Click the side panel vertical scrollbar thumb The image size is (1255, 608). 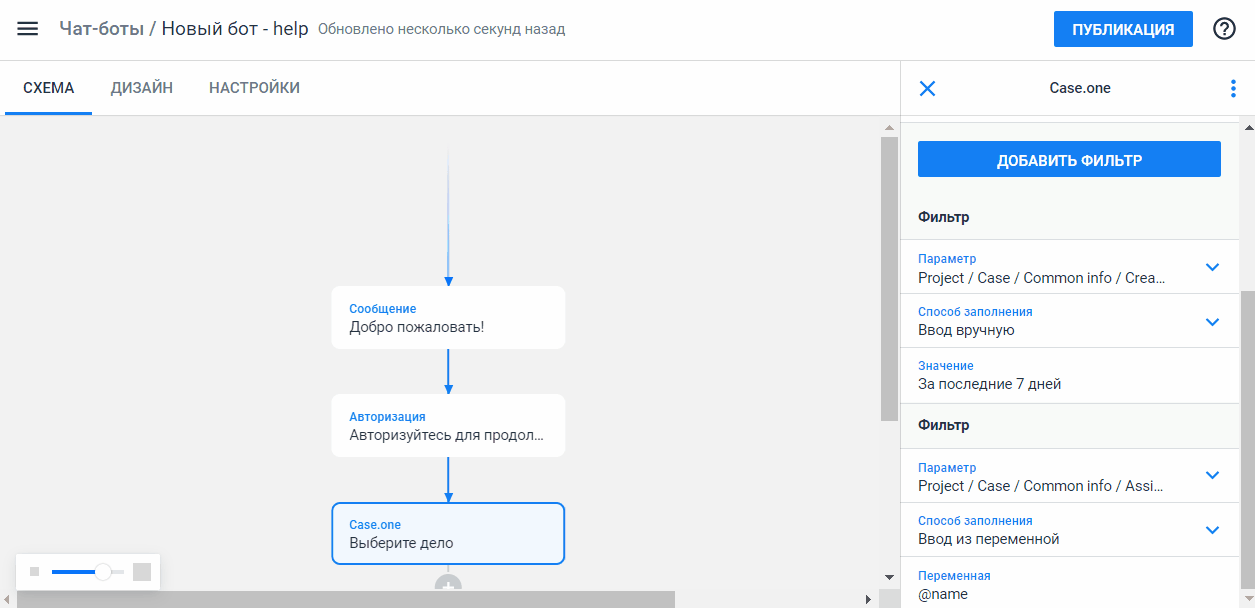(1247, 440)
